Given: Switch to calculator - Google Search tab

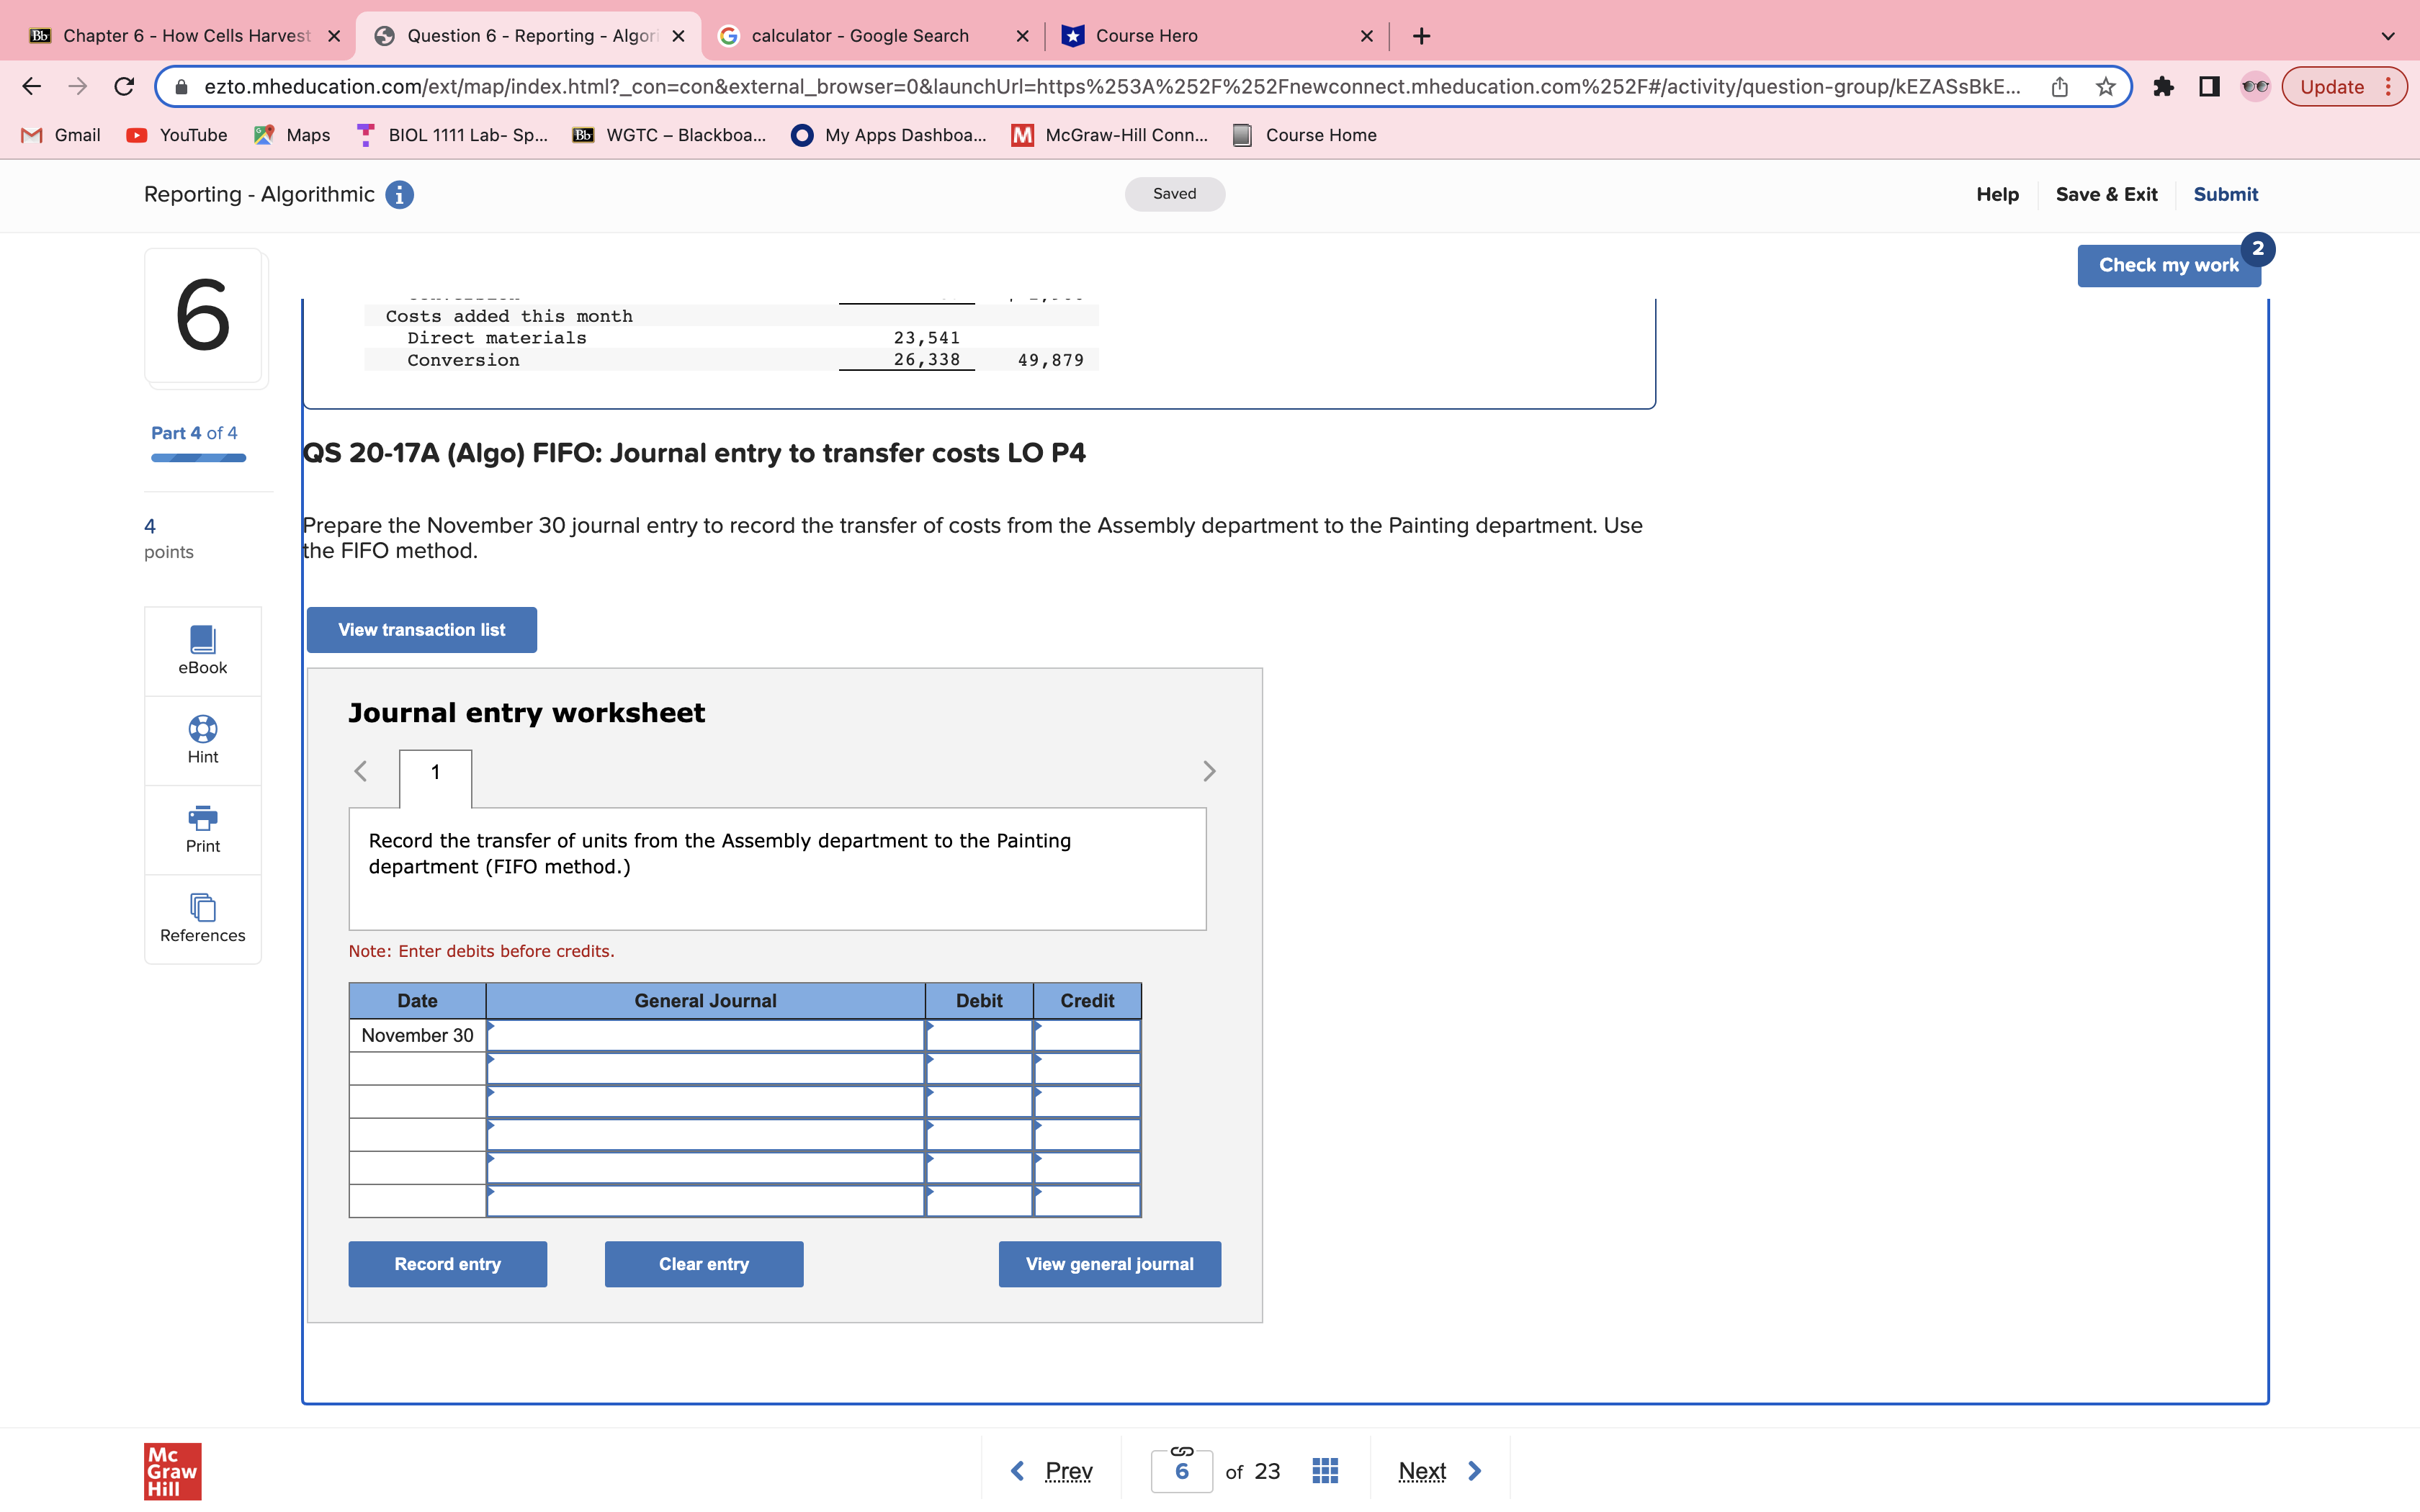Looking at the screenshot, I should tap(860, 36).
